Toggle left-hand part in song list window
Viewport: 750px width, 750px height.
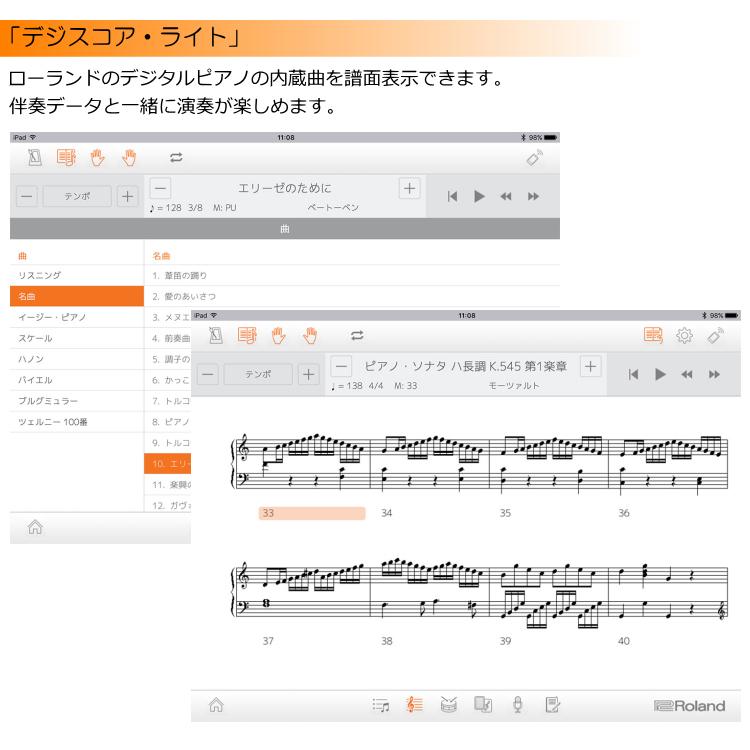click(x=98, y=157)
